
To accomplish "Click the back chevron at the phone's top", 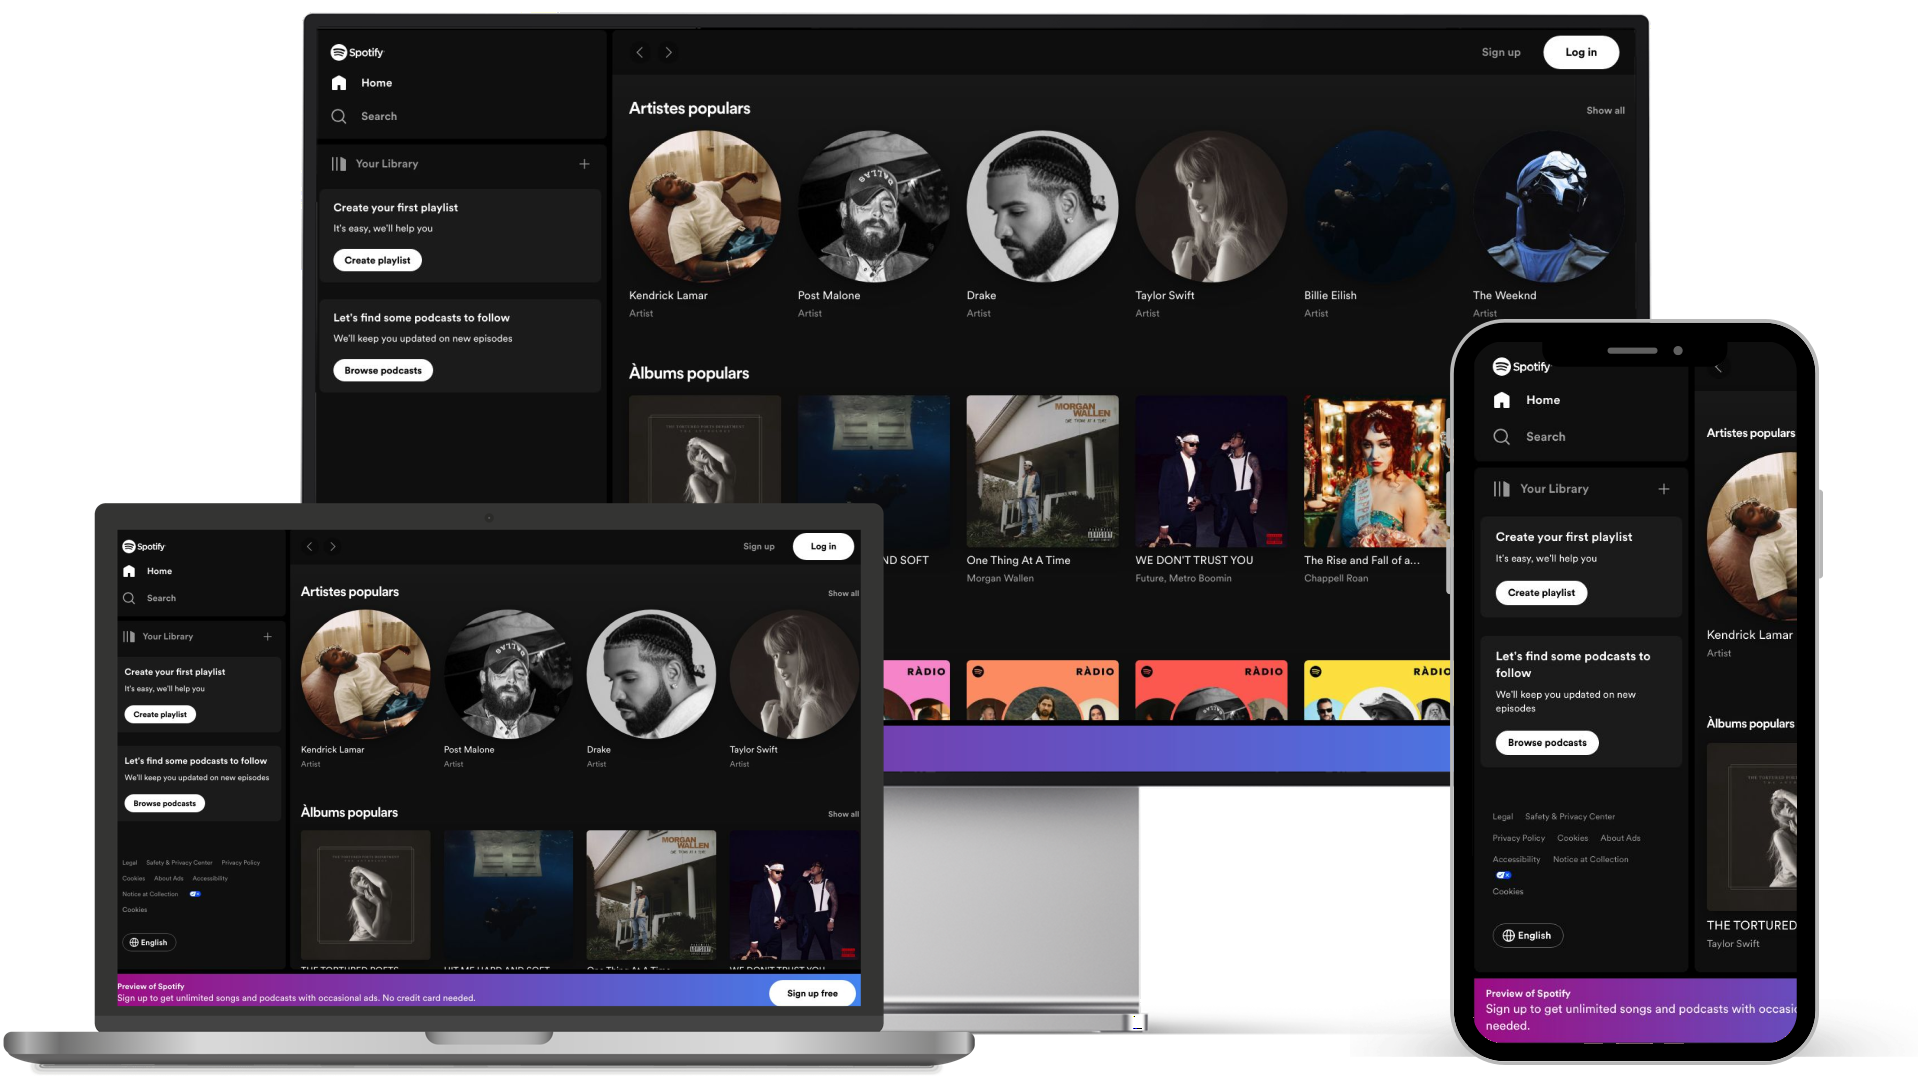I will [1718, 368].
